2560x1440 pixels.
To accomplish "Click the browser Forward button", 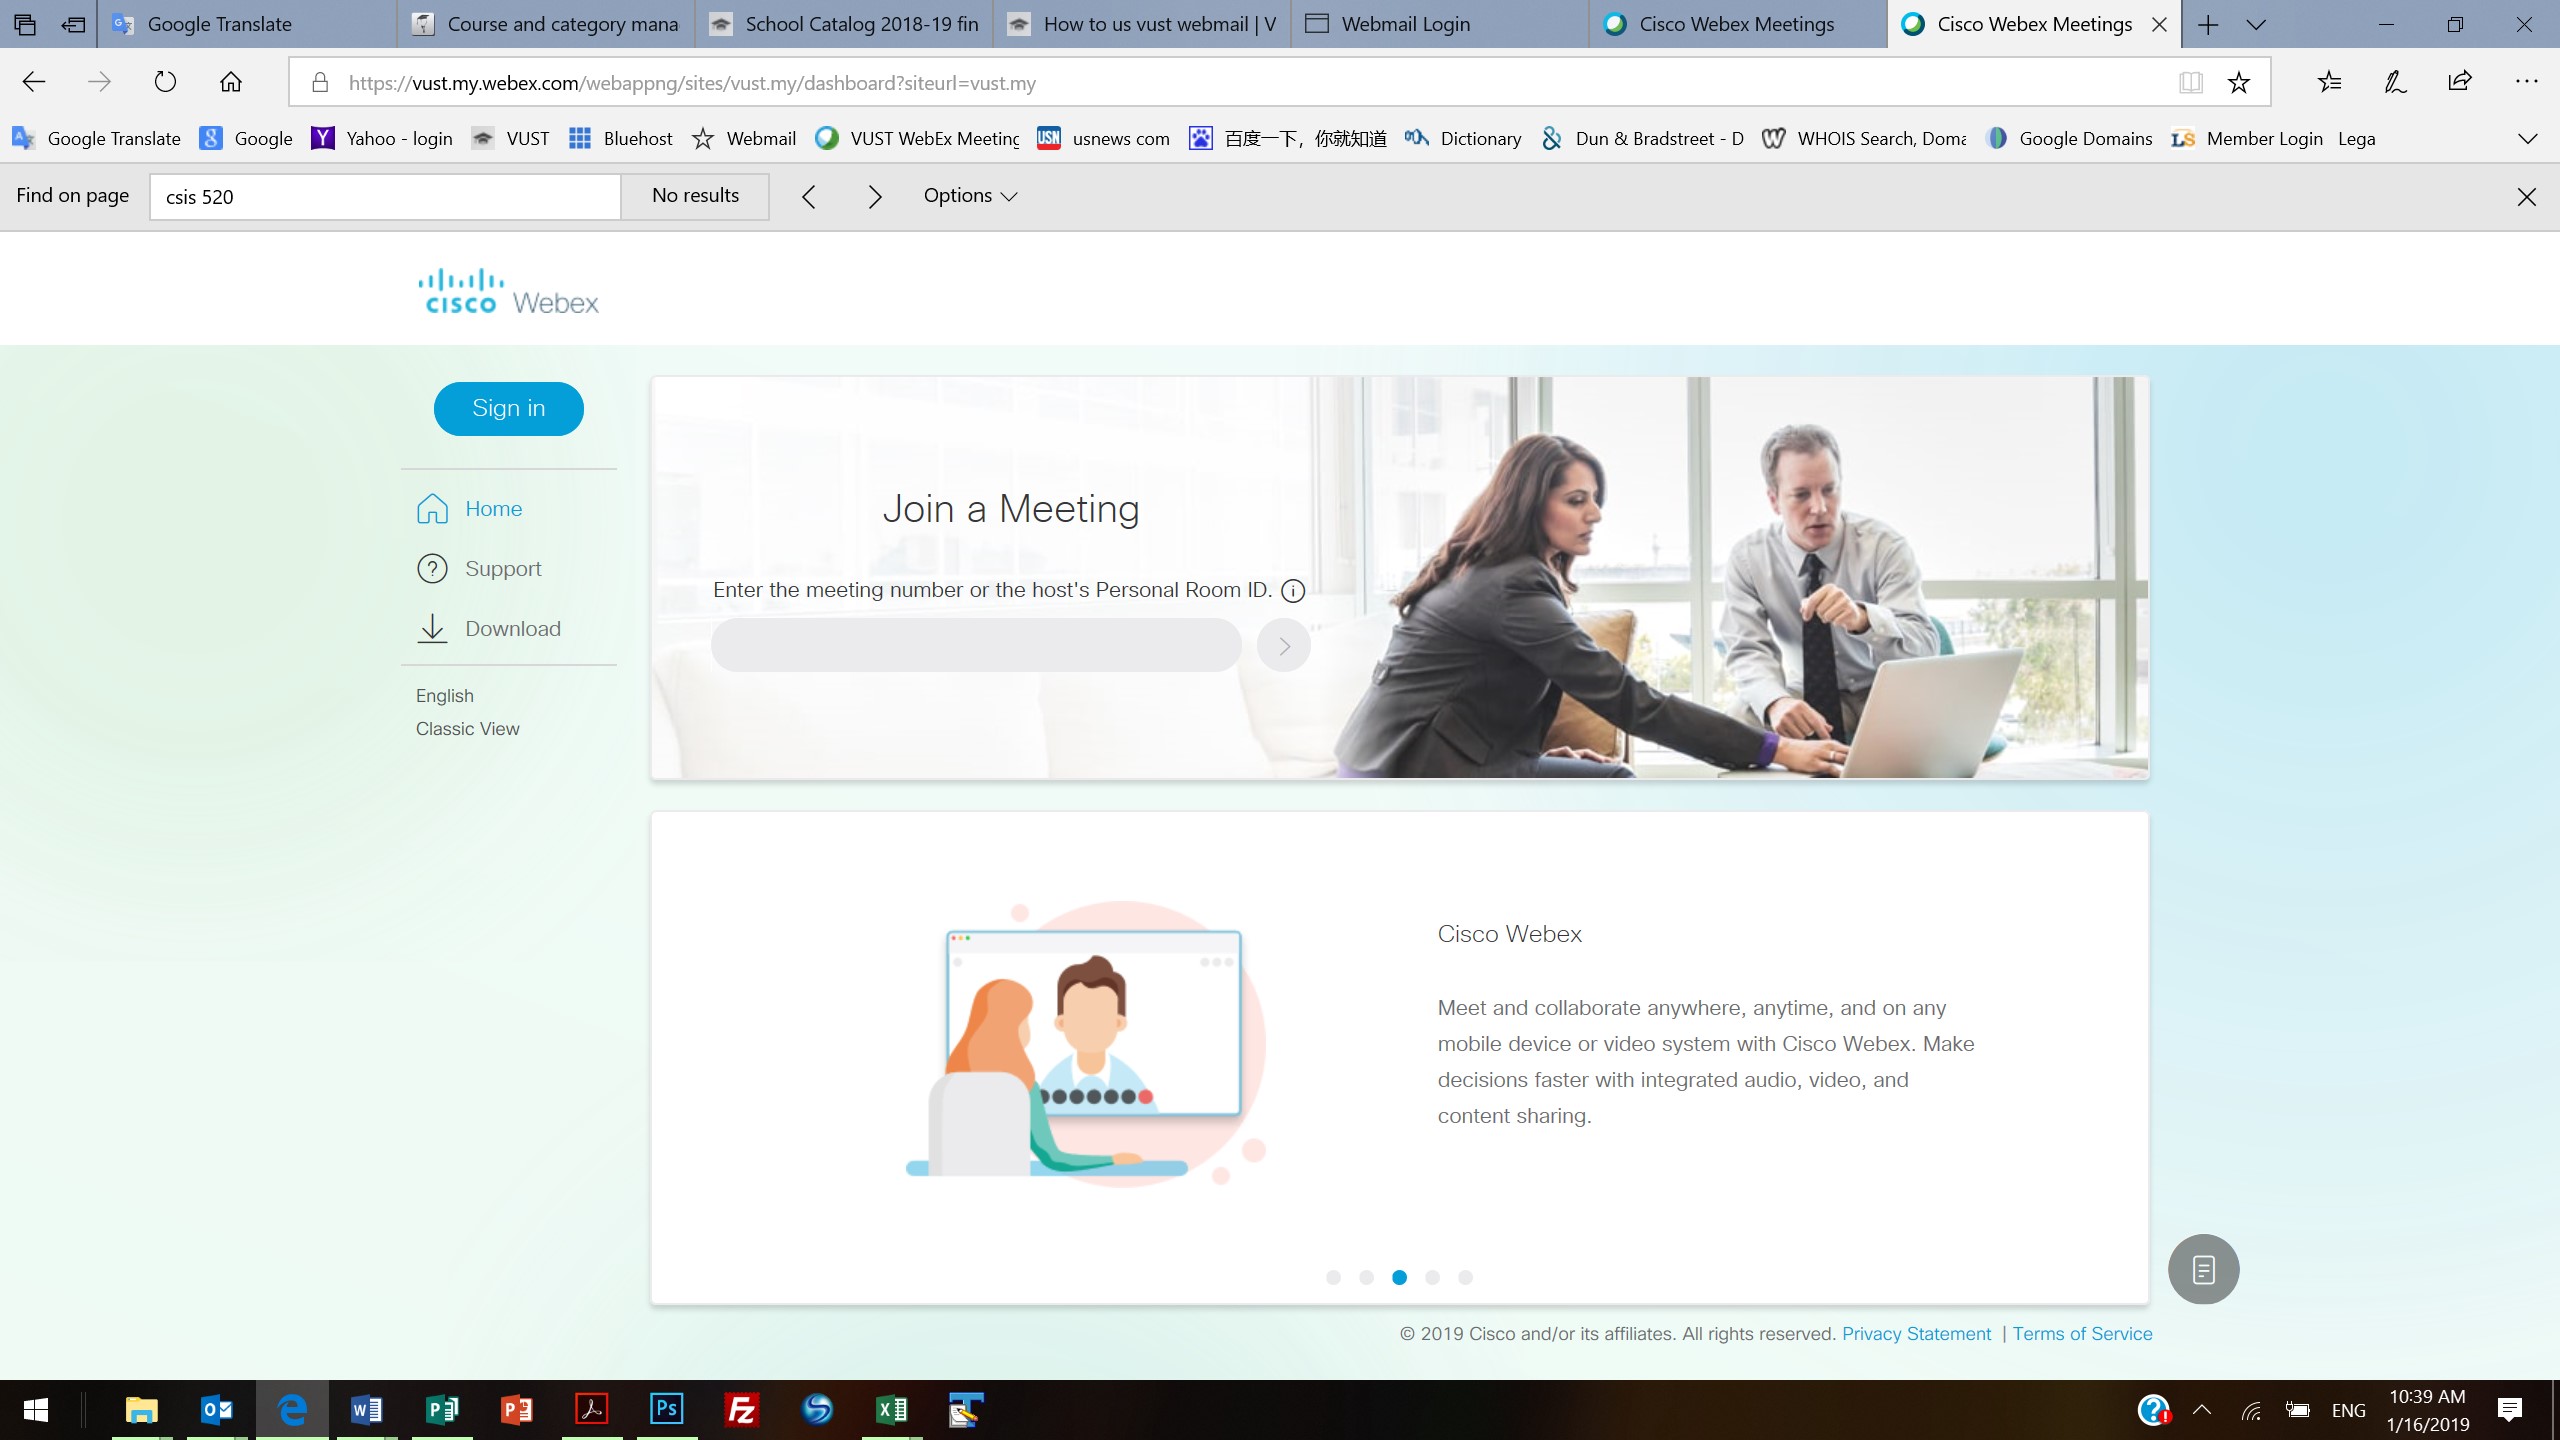I will click(99, 82).
